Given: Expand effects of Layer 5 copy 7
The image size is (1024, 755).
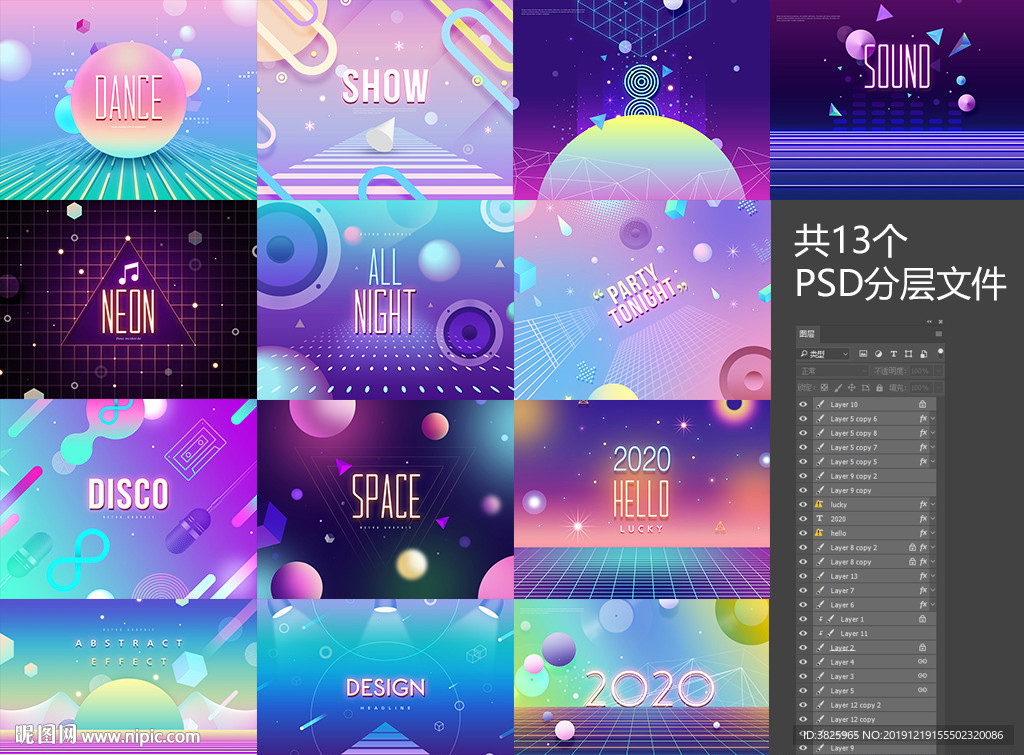Looking at the screenshot, I should point(933,447).
